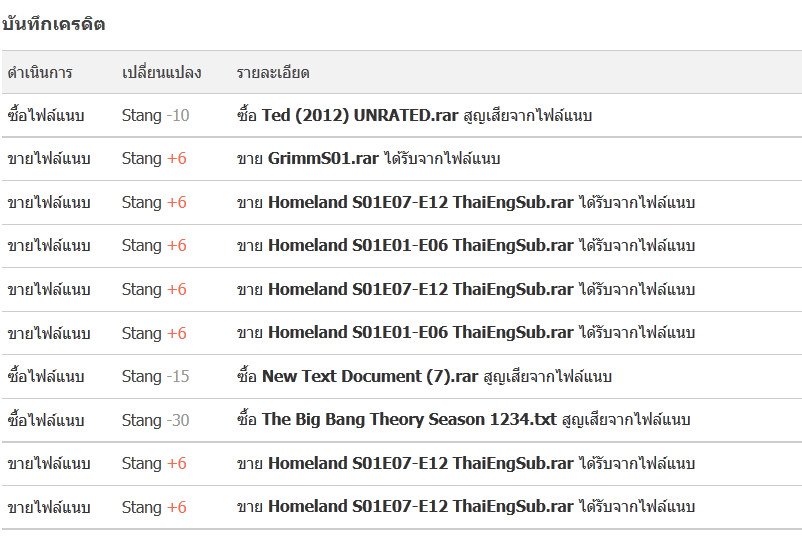This screenshot has height=538, width=802.
Task: Click Stang +6 in the GrimmS01.rar row
Action: [154, 158]
